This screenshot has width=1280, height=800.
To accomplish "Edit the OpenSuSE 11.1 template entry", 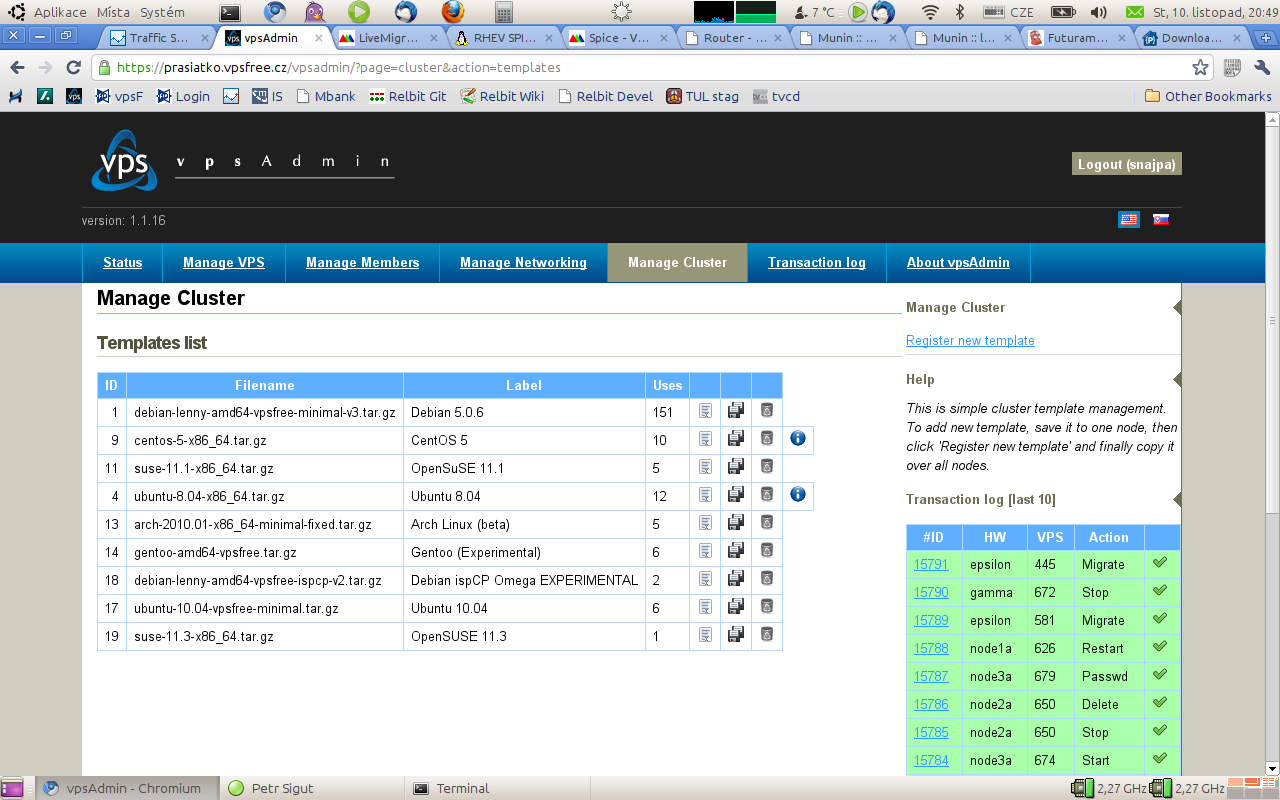I will pyautogui.click(x=705, y=467).
